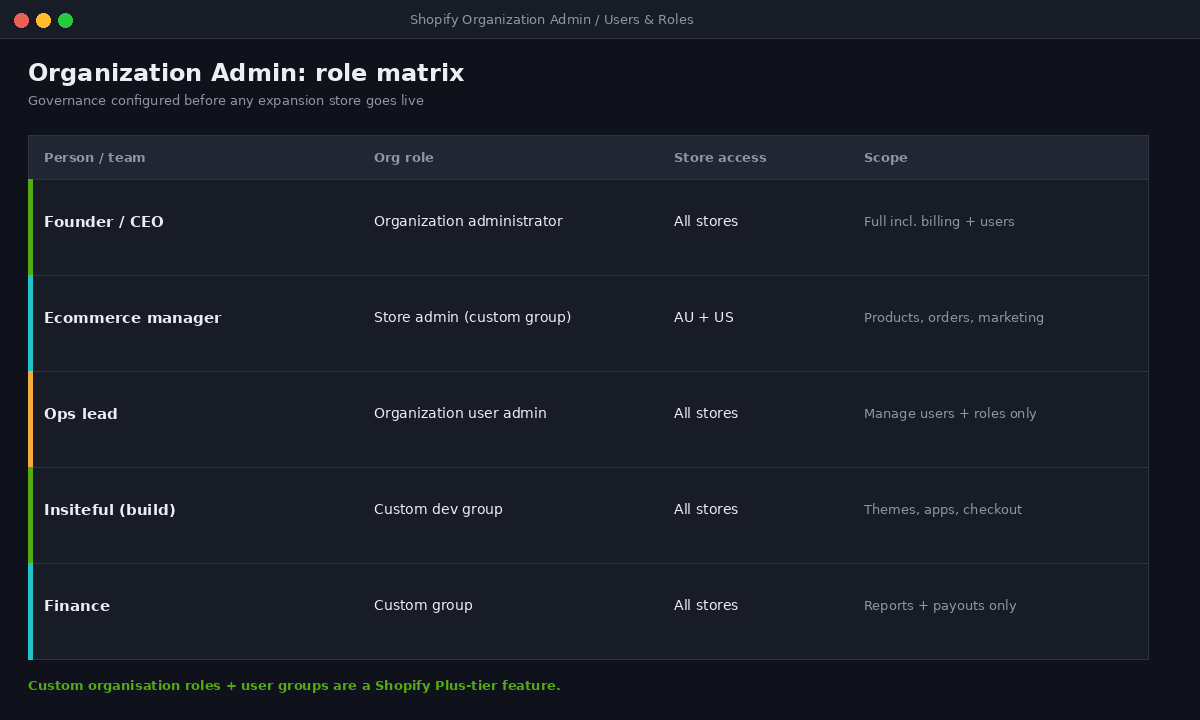Select the 'Ops lead' row name

point(81,414)
